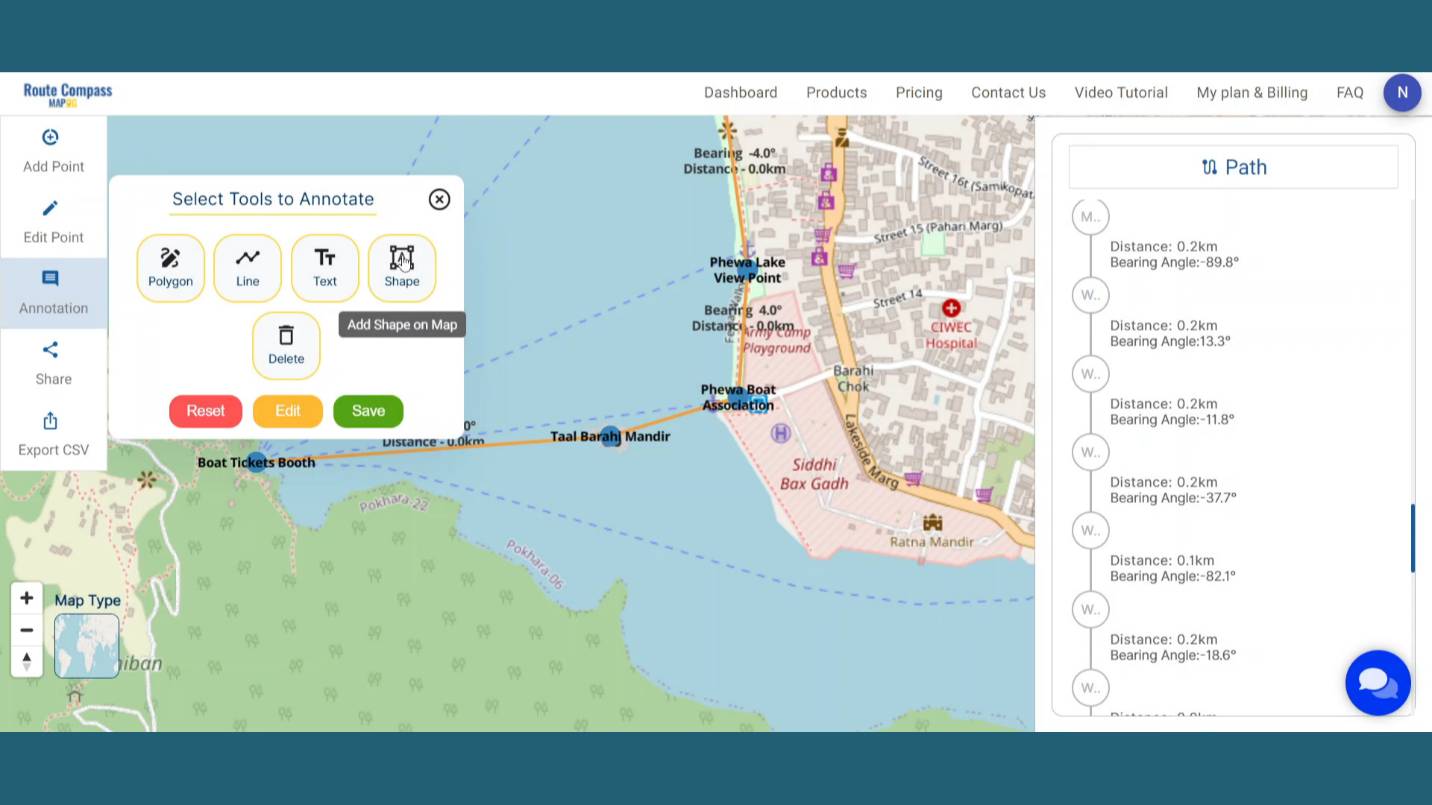This screenshot has width=1432, height=805.
Task: Click the red Reset button
Action: click(206, 411)
